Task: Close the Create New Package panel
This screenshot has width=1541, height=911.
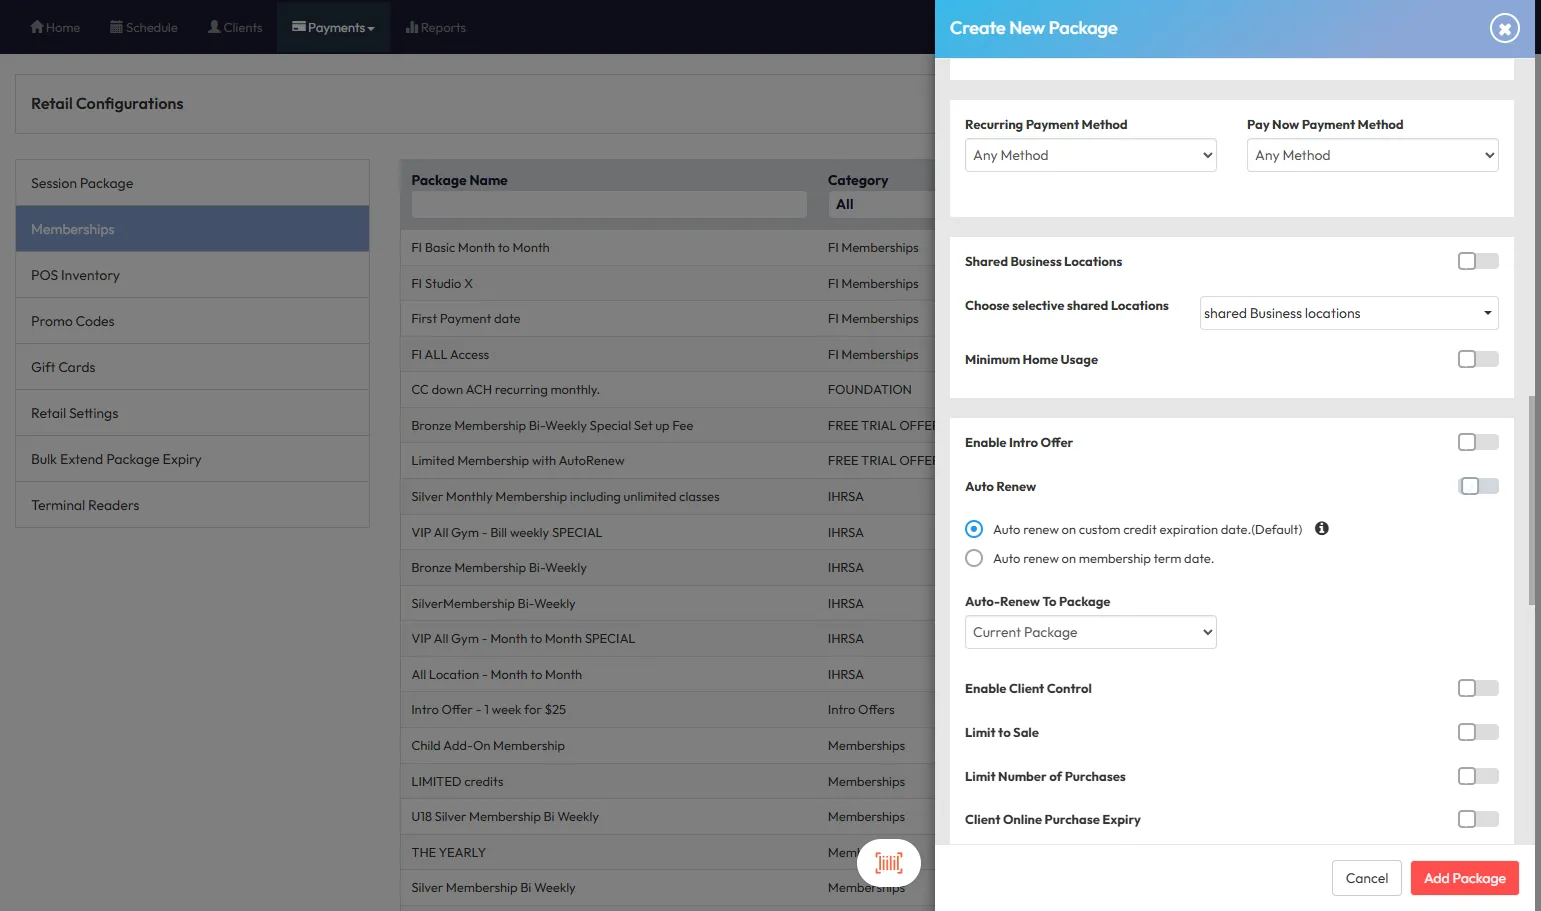Action: tap(1504, 28)
